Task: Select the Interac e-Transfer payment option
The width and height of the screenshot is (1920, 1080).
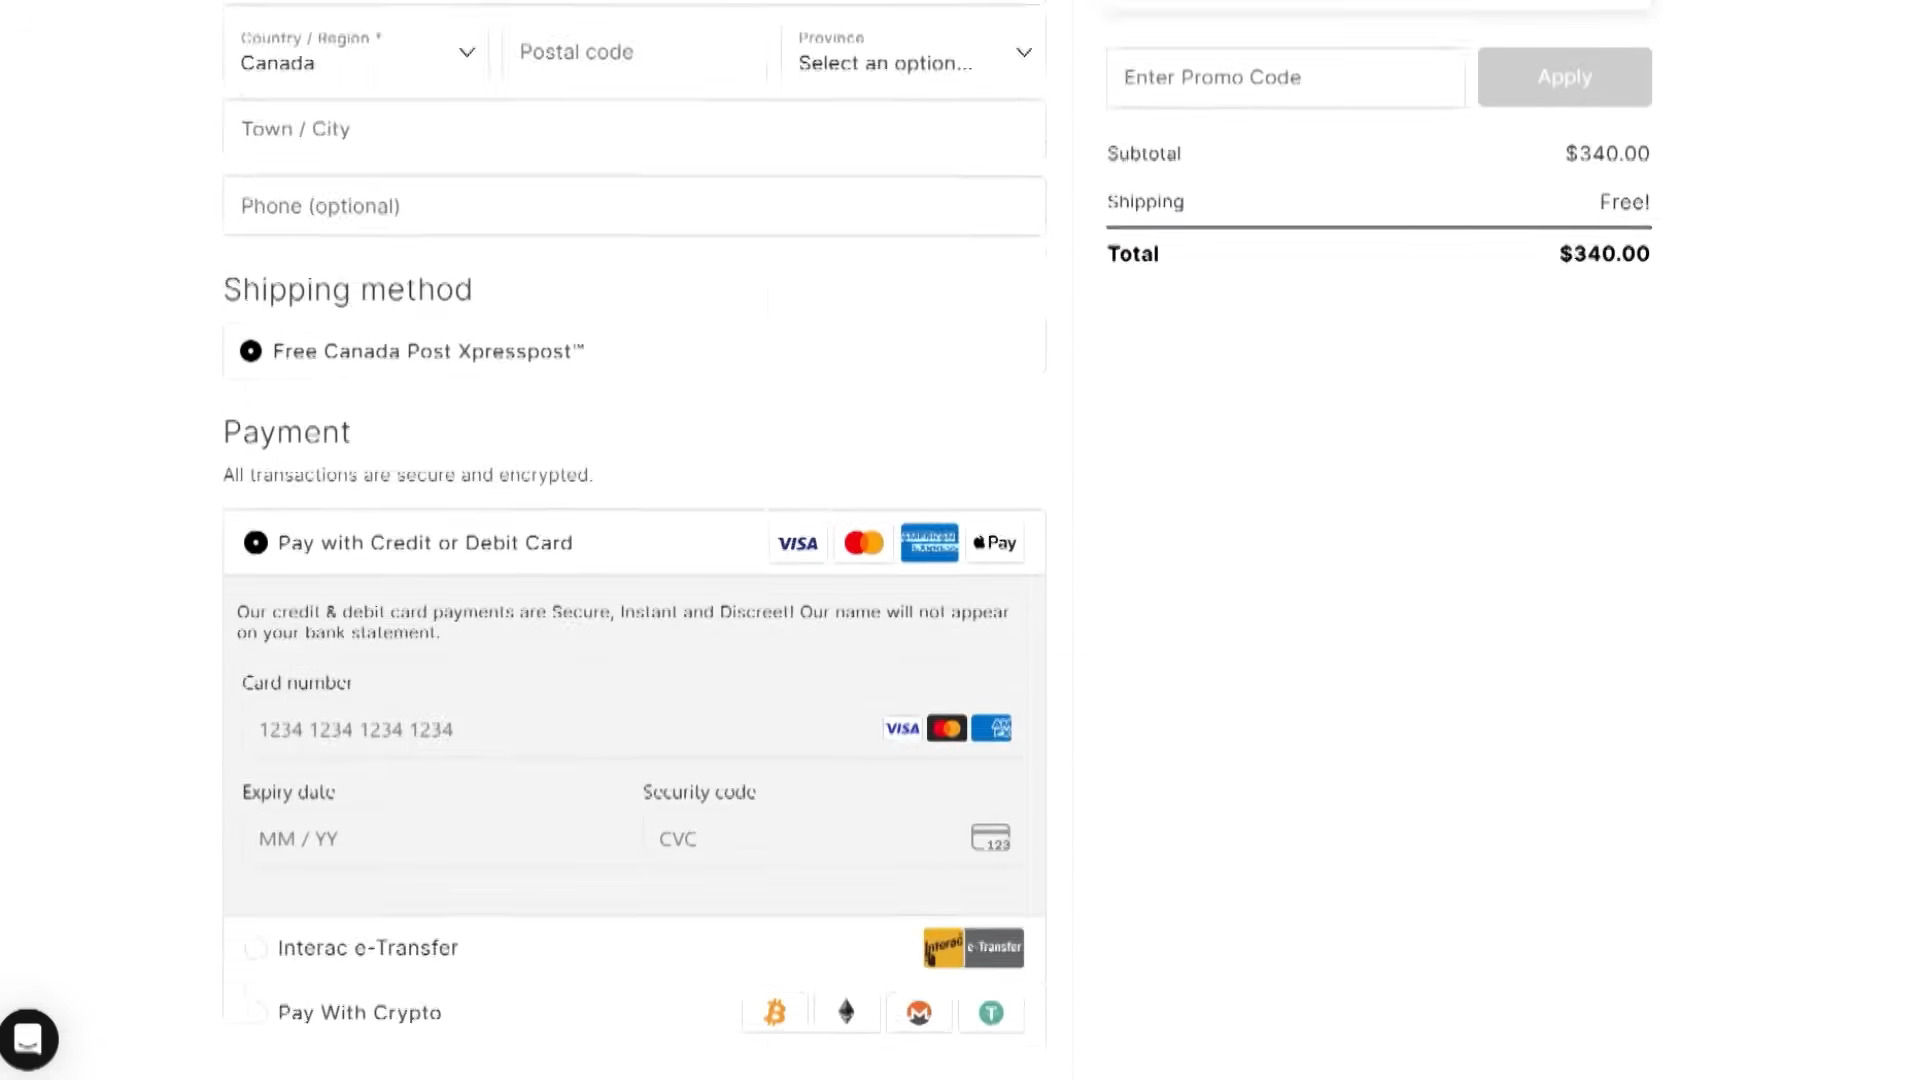Action: point(256,948)
